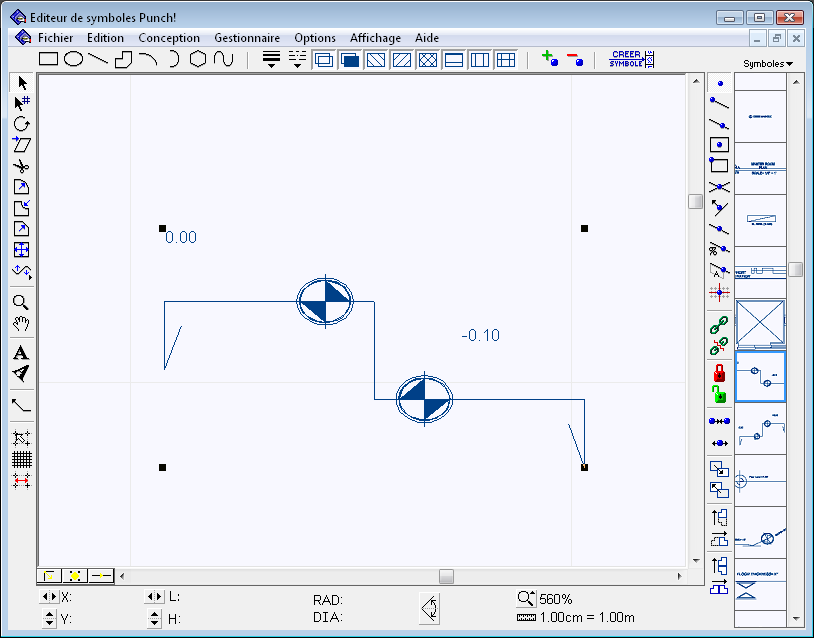Open the Gestionnaire menu
Viewport: 814px width, 638px height.
[247, 38]
